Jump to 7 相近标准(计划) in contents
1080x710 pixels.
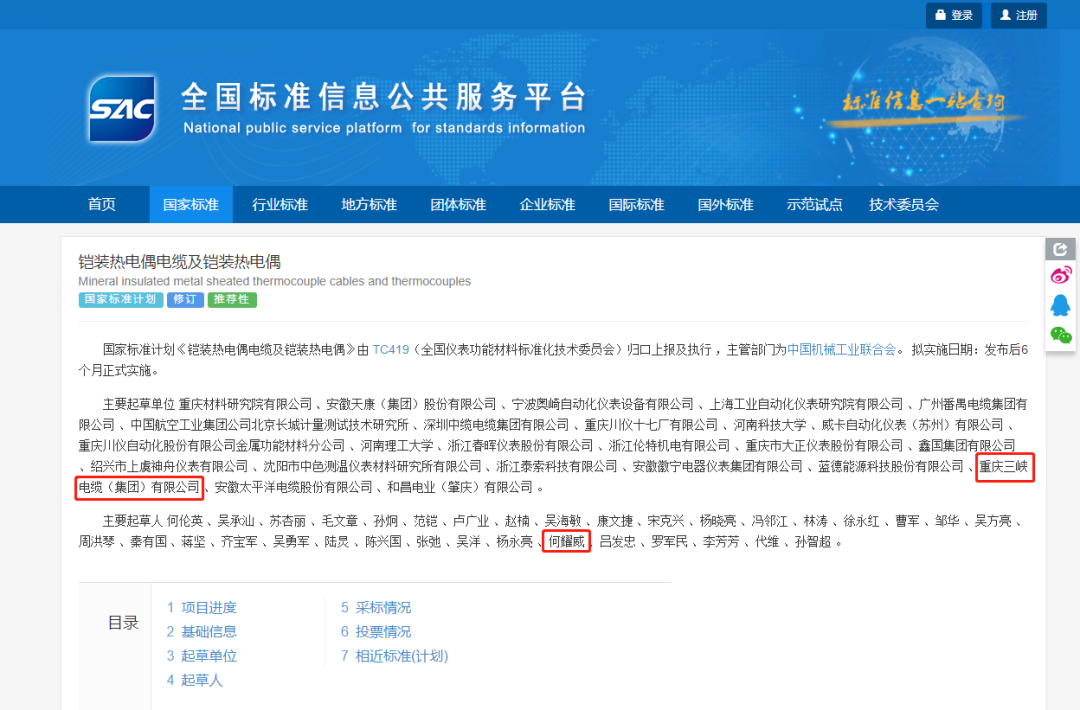pyautogui.click(x=394, y=656)
